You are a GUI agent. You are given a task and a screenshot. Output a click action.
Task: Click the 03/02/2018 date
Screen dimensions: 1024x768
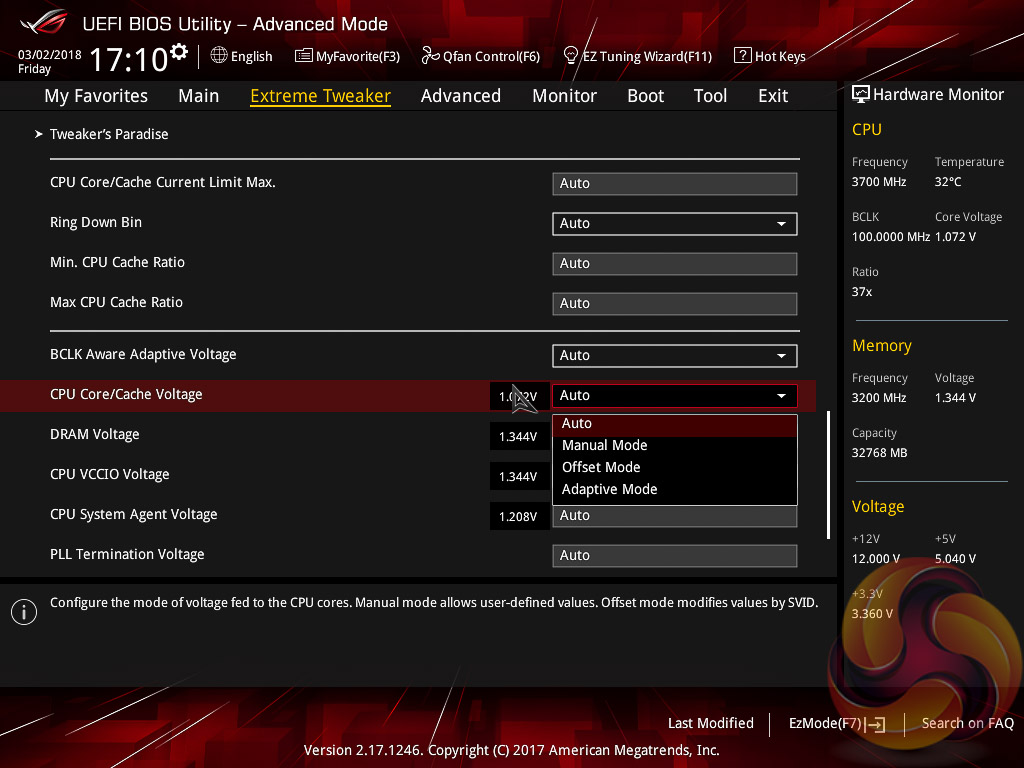tap(50, 55)
